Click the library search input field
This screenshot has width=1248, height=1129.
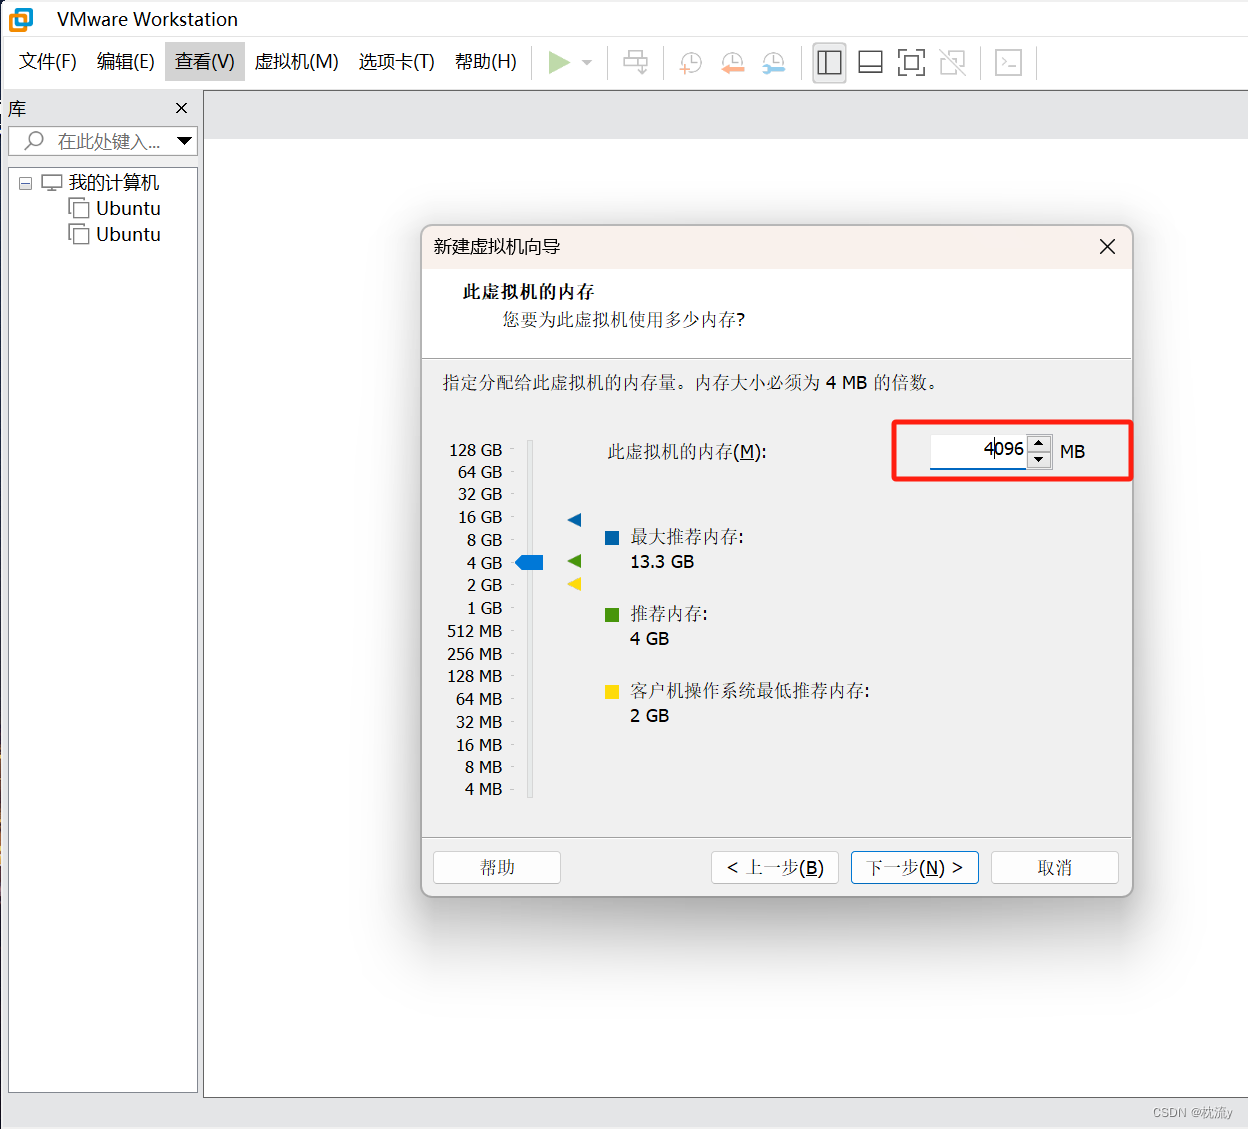103,141
